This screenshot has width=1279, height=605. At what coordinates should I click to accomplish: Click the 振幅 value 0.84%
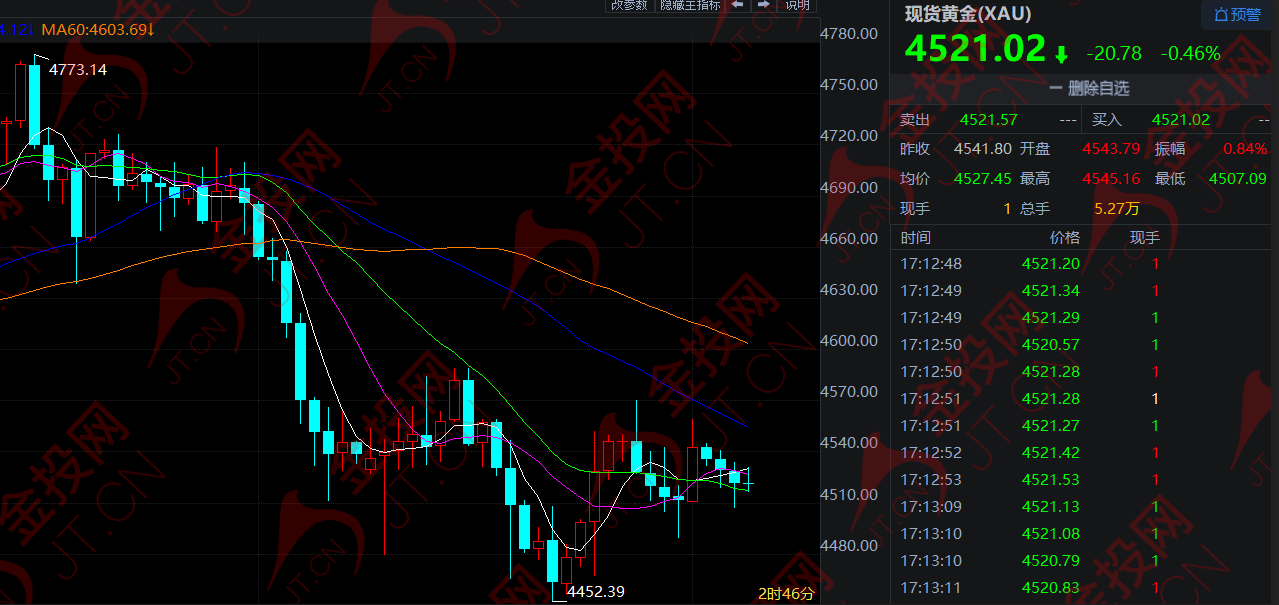(1245, 149)
